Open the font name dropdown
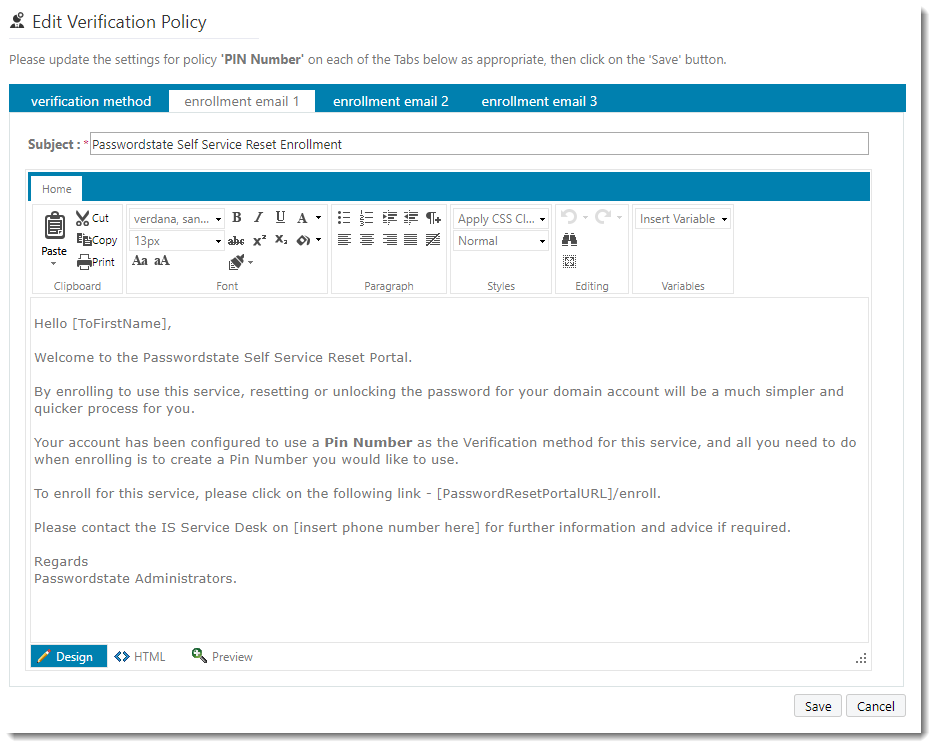Image resolution: width=936 pixels, height=748 pixels. click(x=176, y=219)
